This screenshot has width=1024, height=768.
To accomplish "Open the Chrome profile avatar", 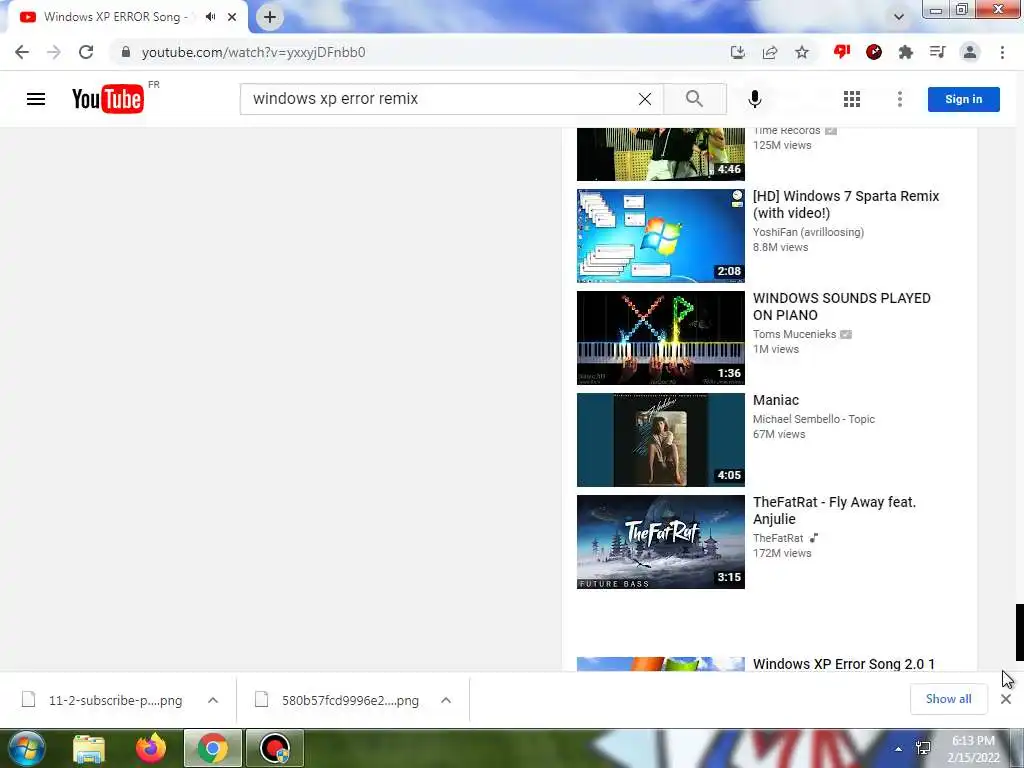I will [x=970, y=52].
